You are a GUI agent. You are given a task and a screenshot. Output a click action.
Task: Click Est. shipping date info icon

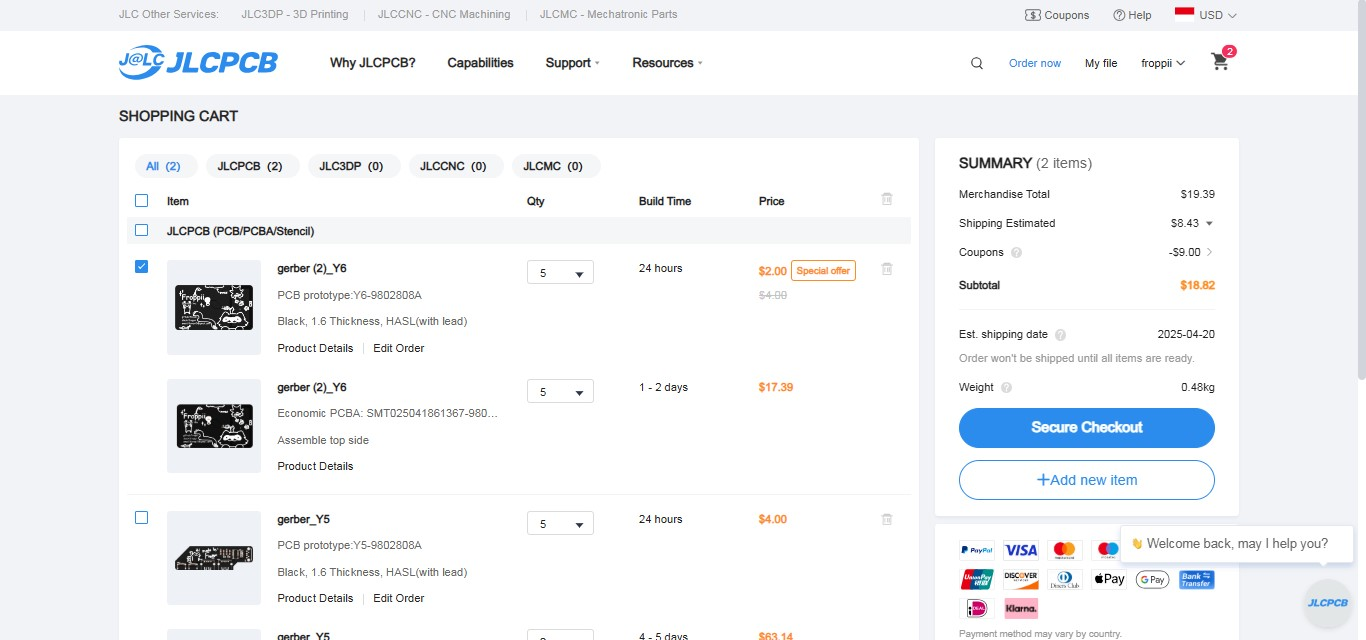(x=1060, y=335)
